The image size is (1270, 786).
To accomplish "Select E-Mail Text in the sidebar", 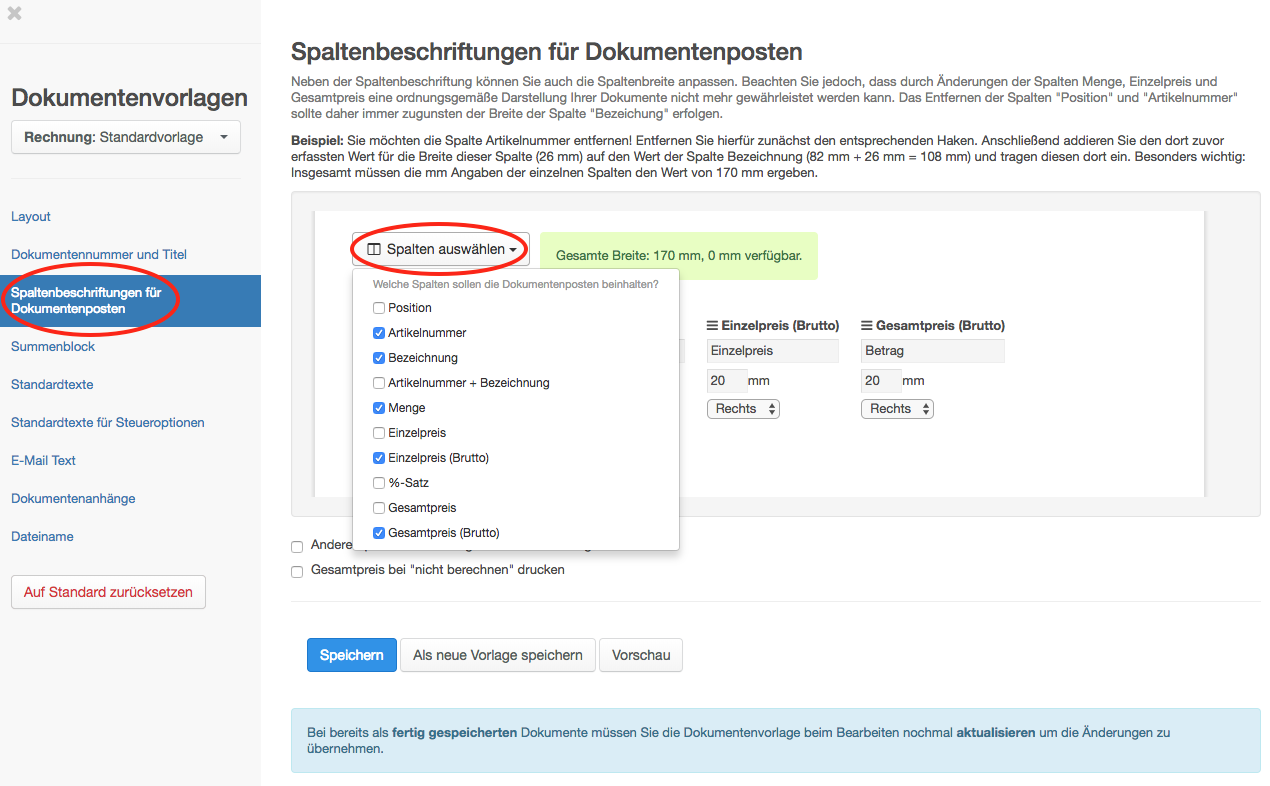I will click(x=44, y=461).
